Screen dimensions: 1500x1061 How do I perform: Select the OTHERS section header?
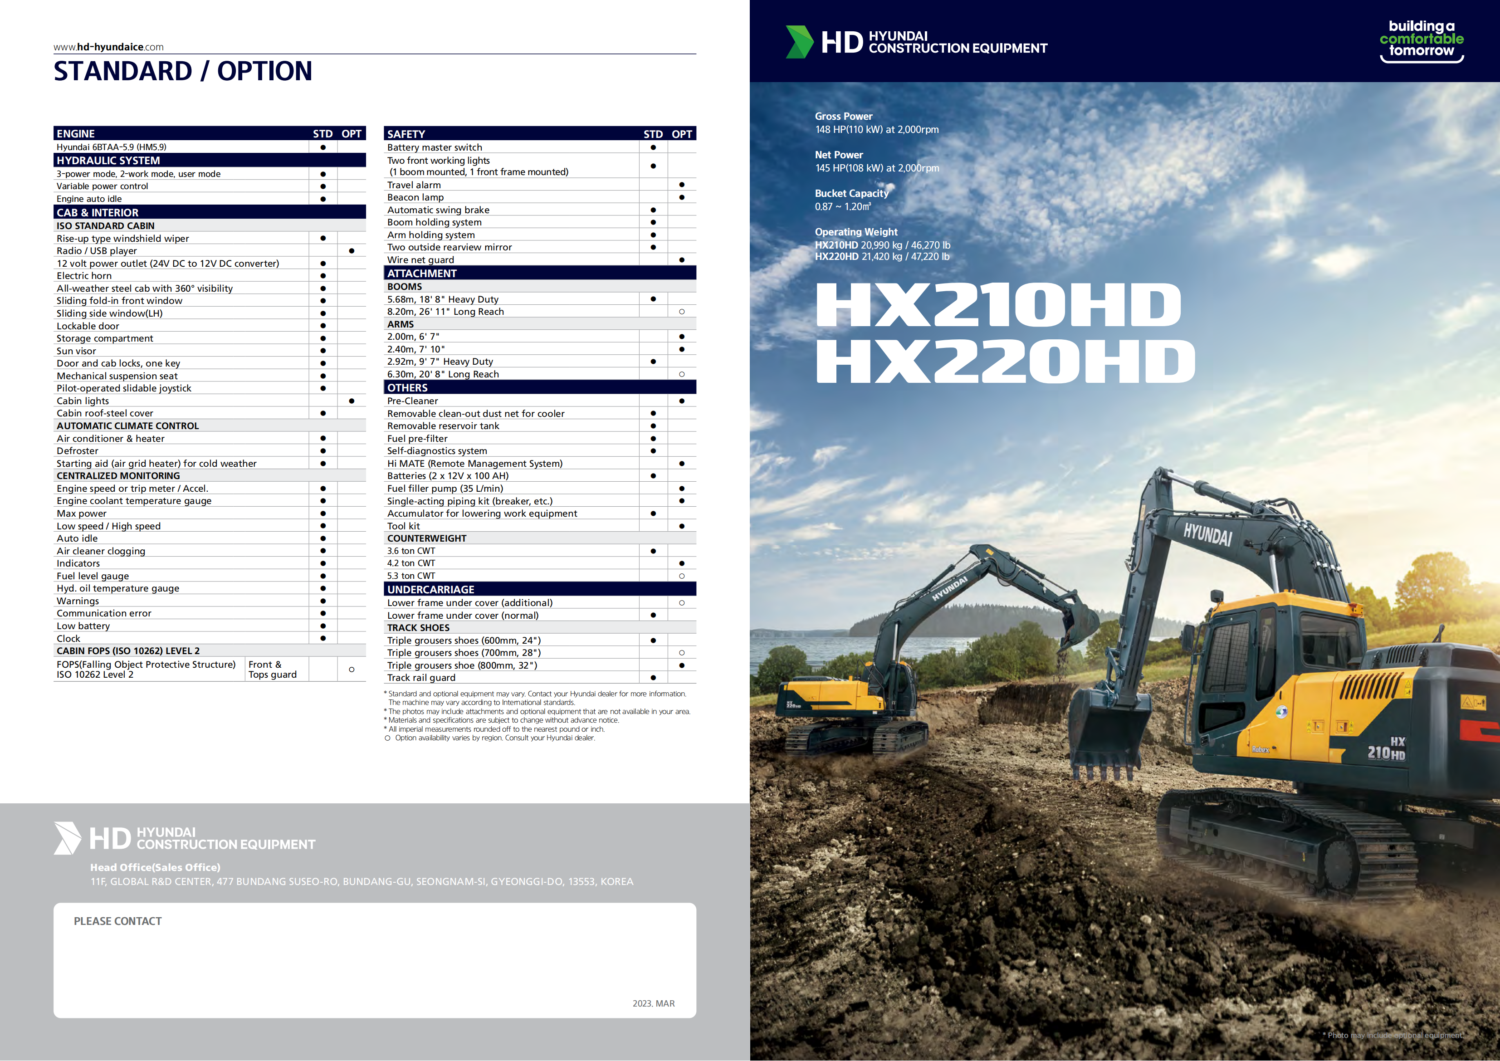pyautogui.click(x=540, y=387)
